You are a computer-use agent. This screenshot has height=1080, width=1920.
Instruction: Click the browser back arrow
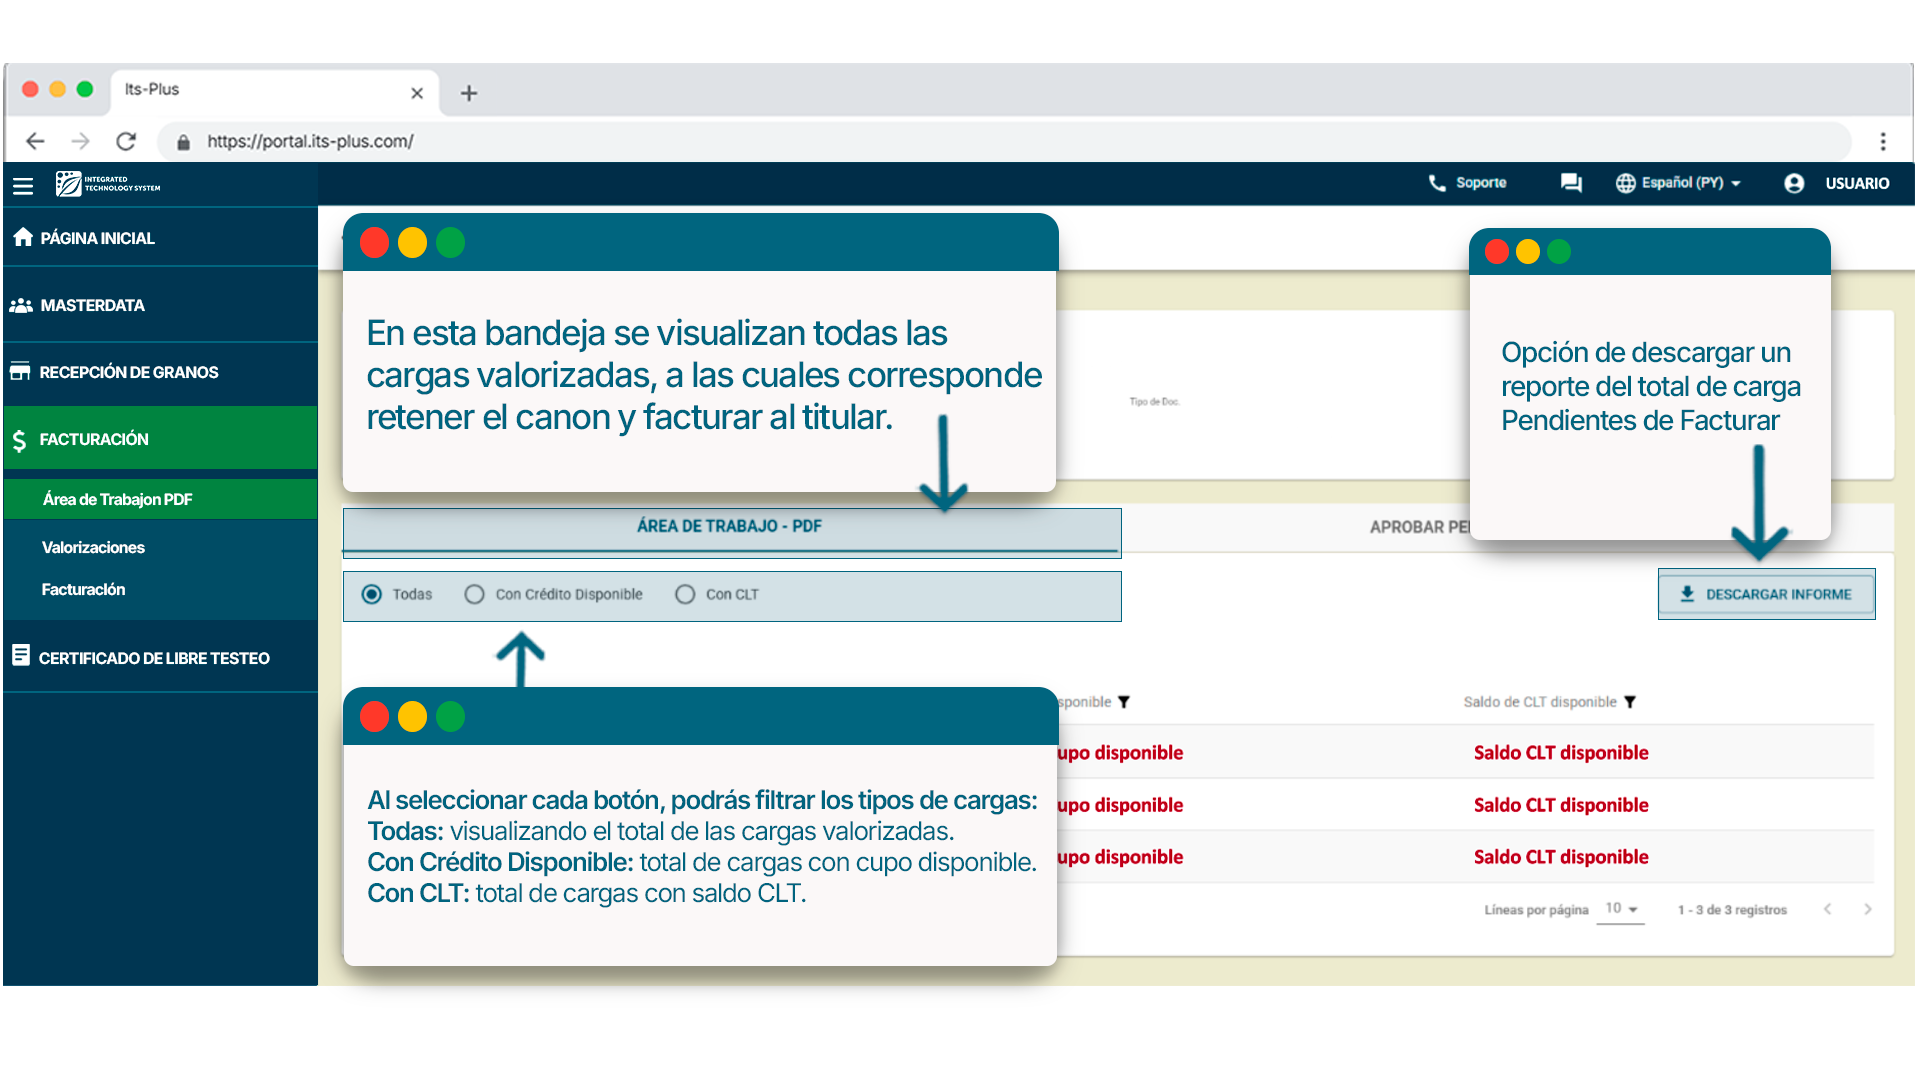35,141
